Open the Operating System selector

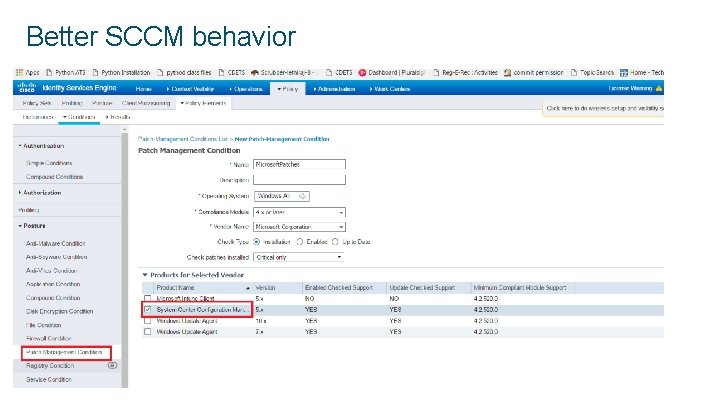coord(281,196)
